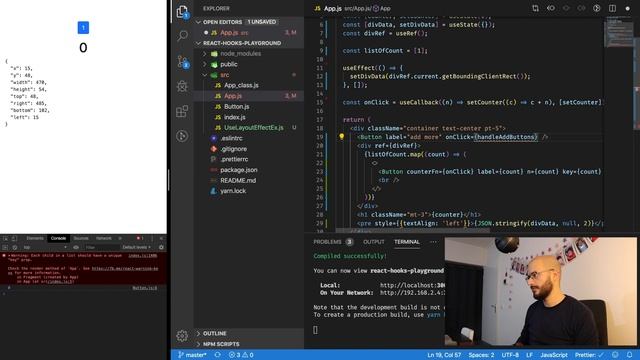Collapse the Open Editors section
This screenshot has width=640, height=360.
coord(249,22)
